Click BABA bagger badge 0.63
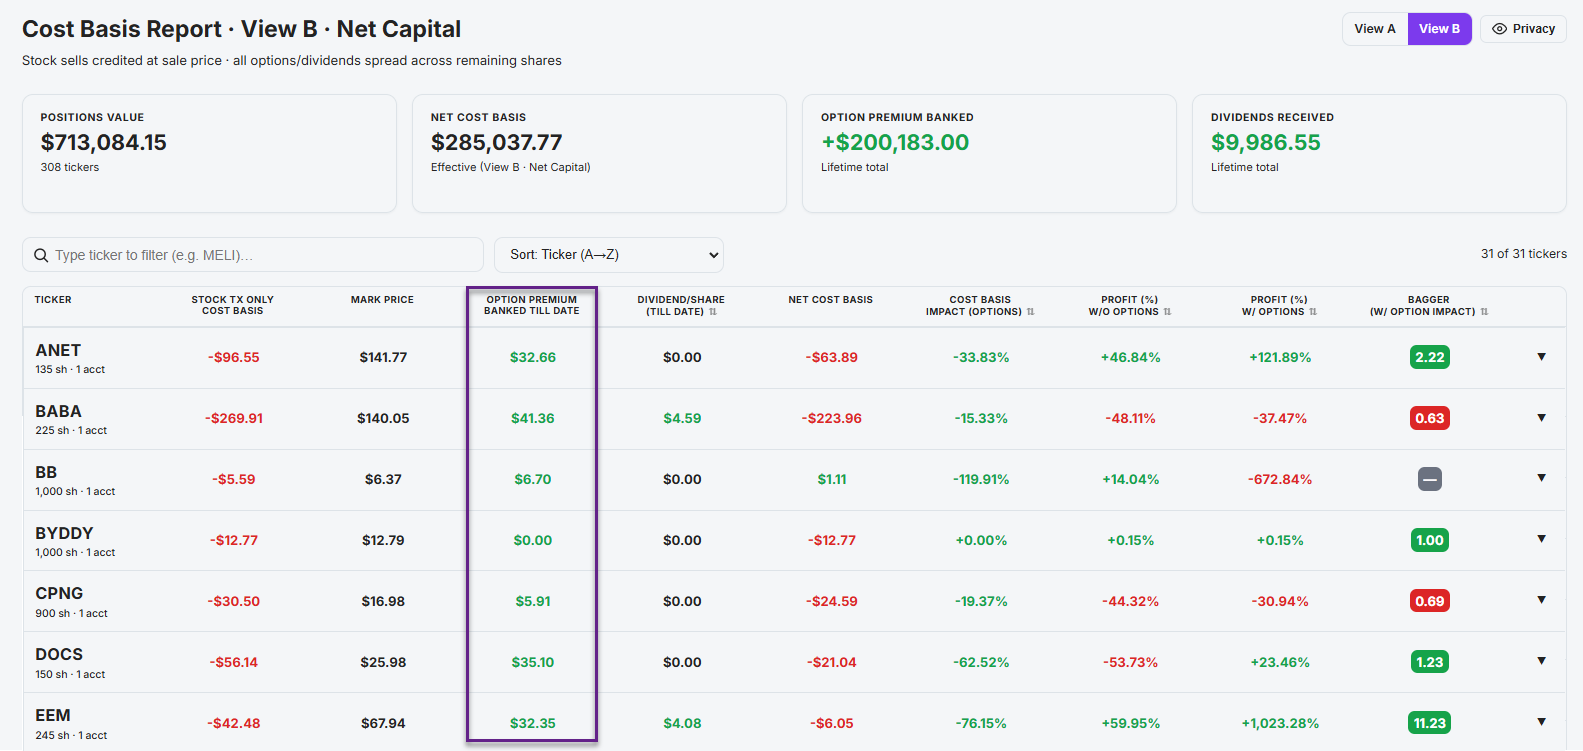The image size is (1583, 751). pyautogui.click(x=1430, y=418)
